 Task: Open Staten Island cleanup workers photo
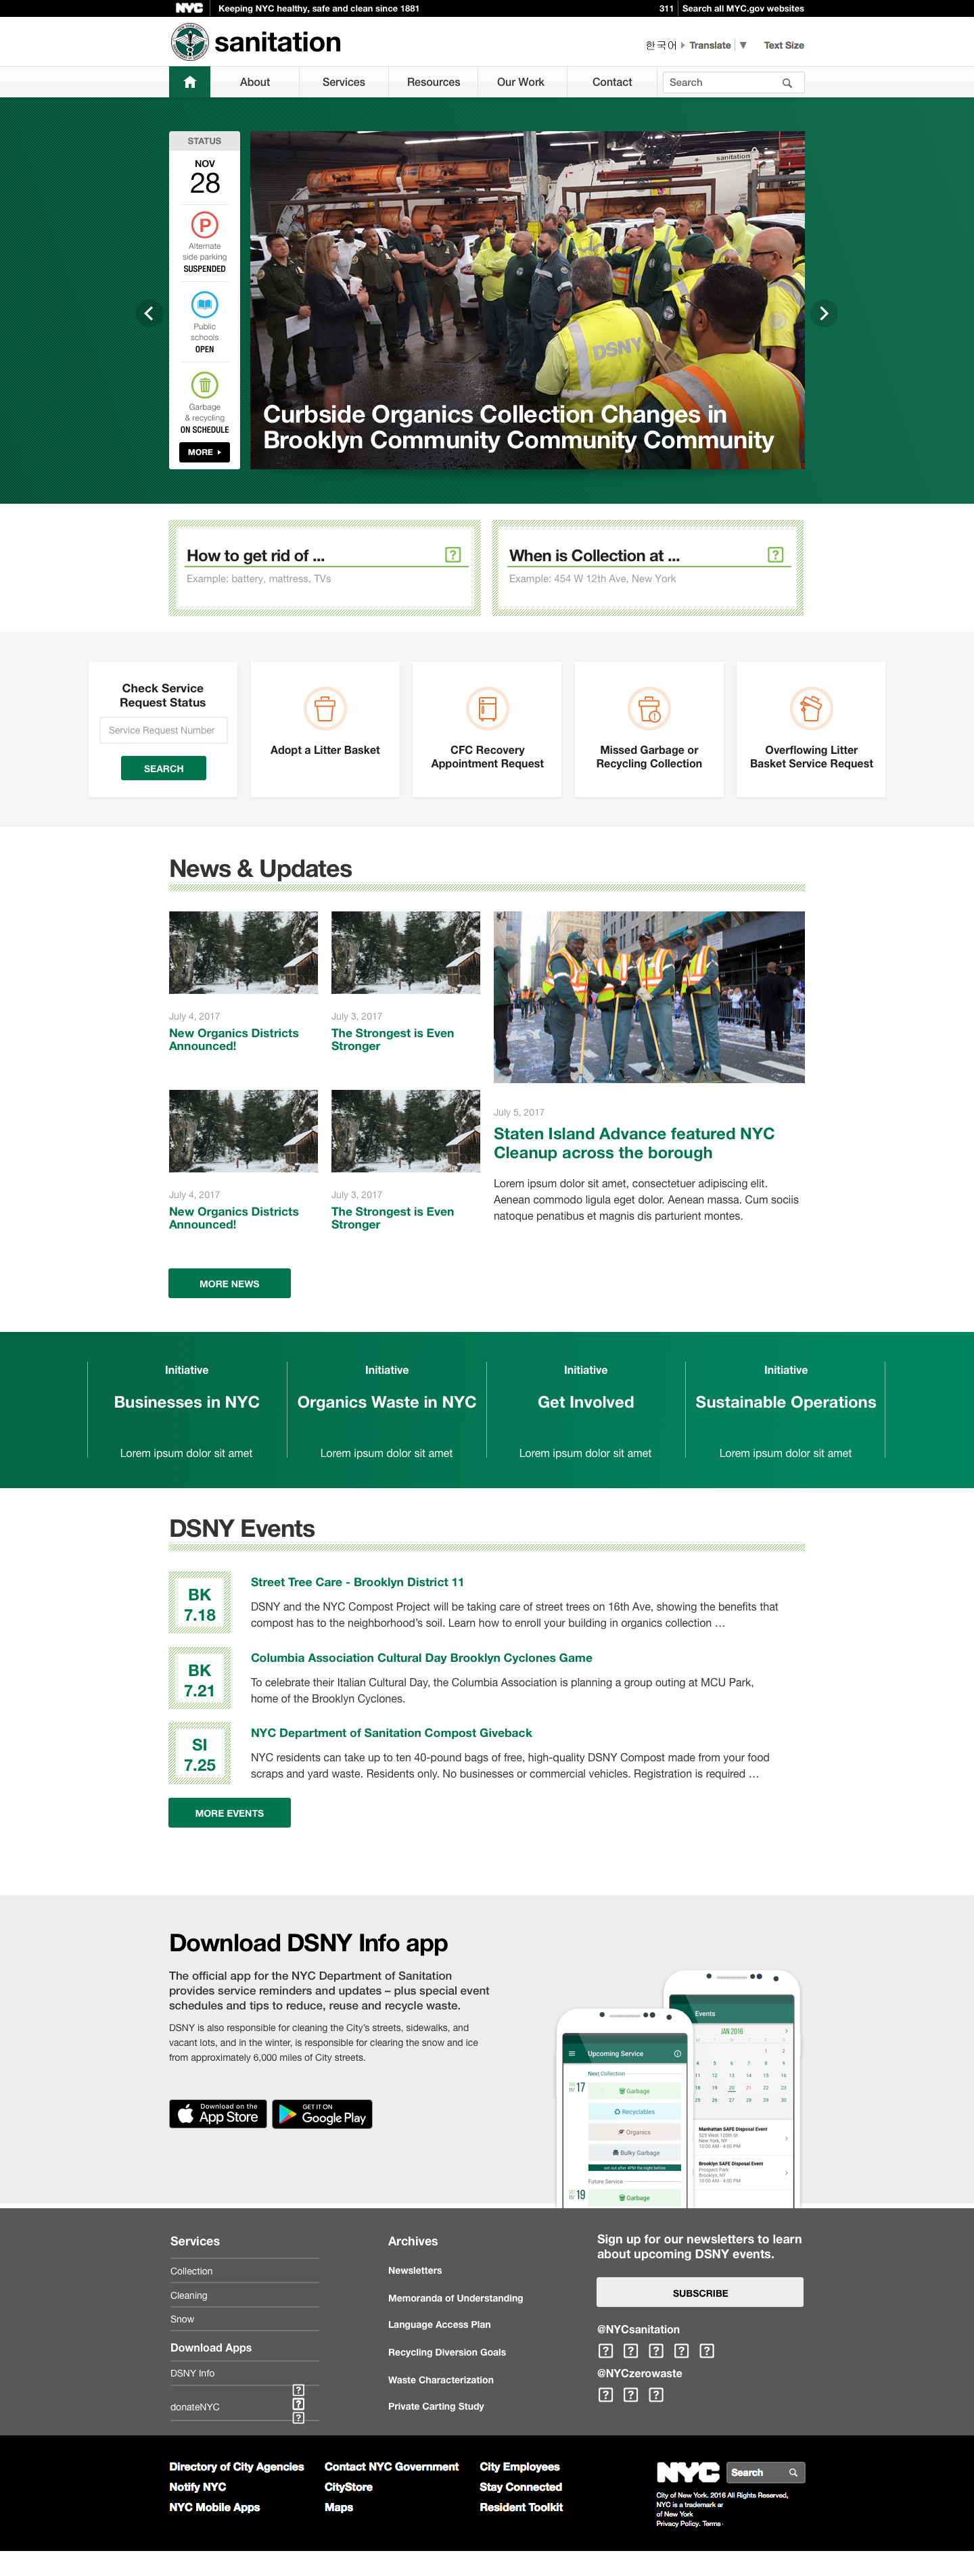pos(649,997)
